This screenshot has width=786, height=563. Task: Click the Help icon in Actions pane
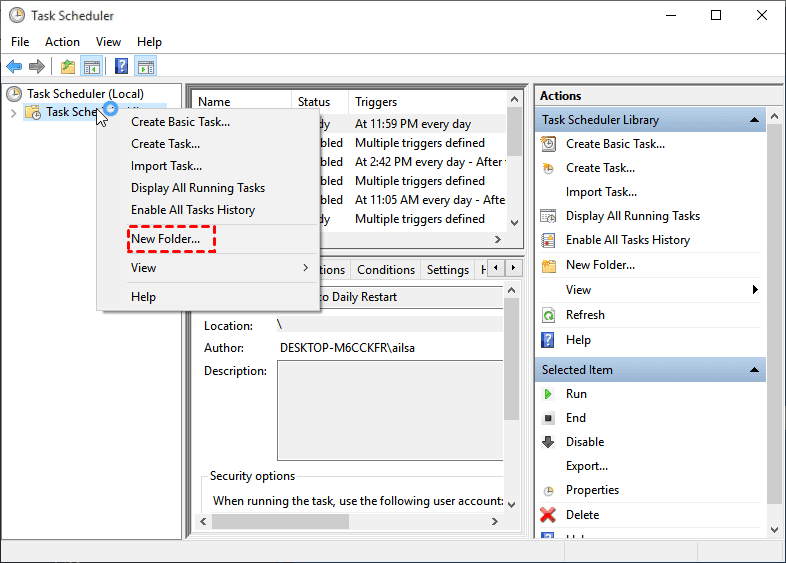coord(548,340)
